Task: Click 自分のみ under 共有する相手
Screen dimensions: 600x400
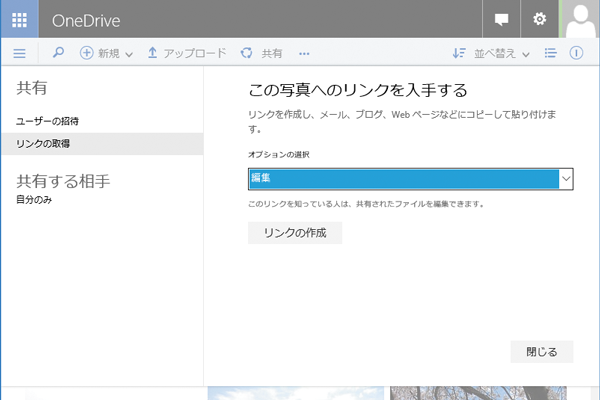Action: pyautogui.click(x=34, y=199)
